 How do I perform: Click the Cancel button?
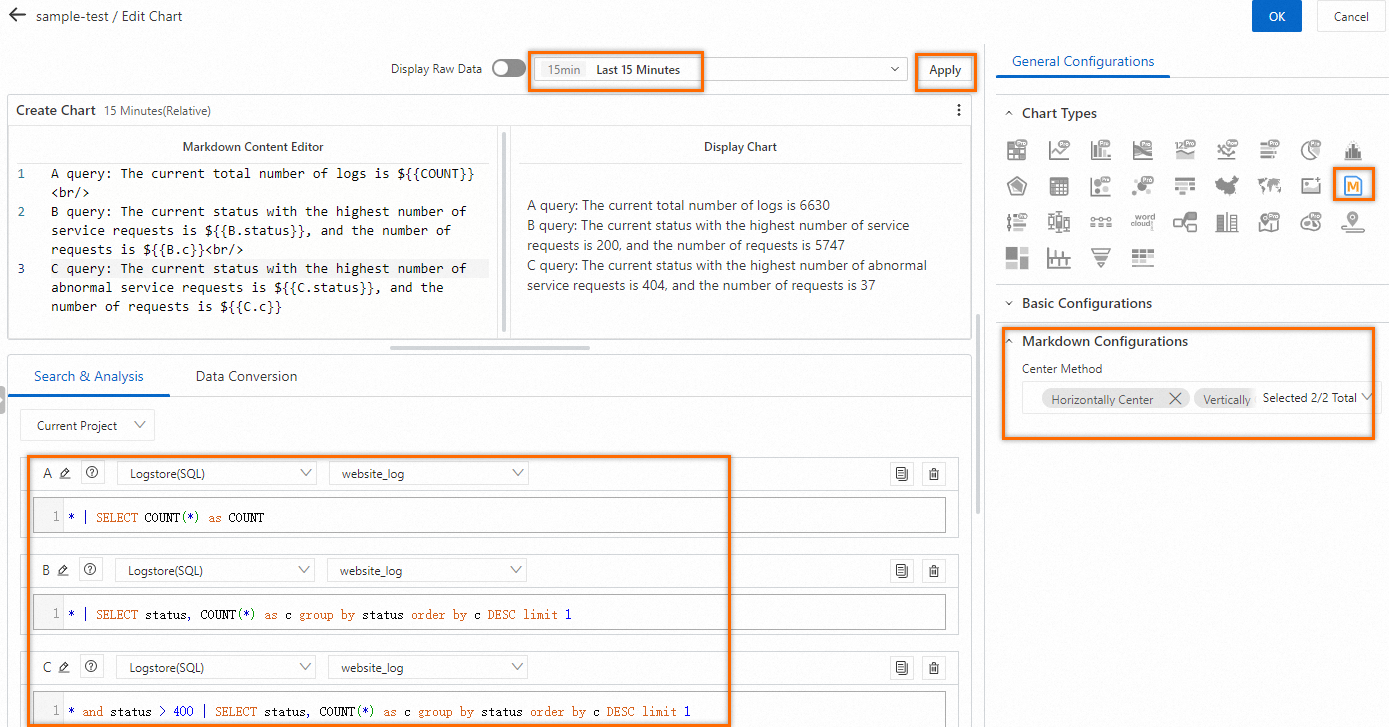[1351, 16]
